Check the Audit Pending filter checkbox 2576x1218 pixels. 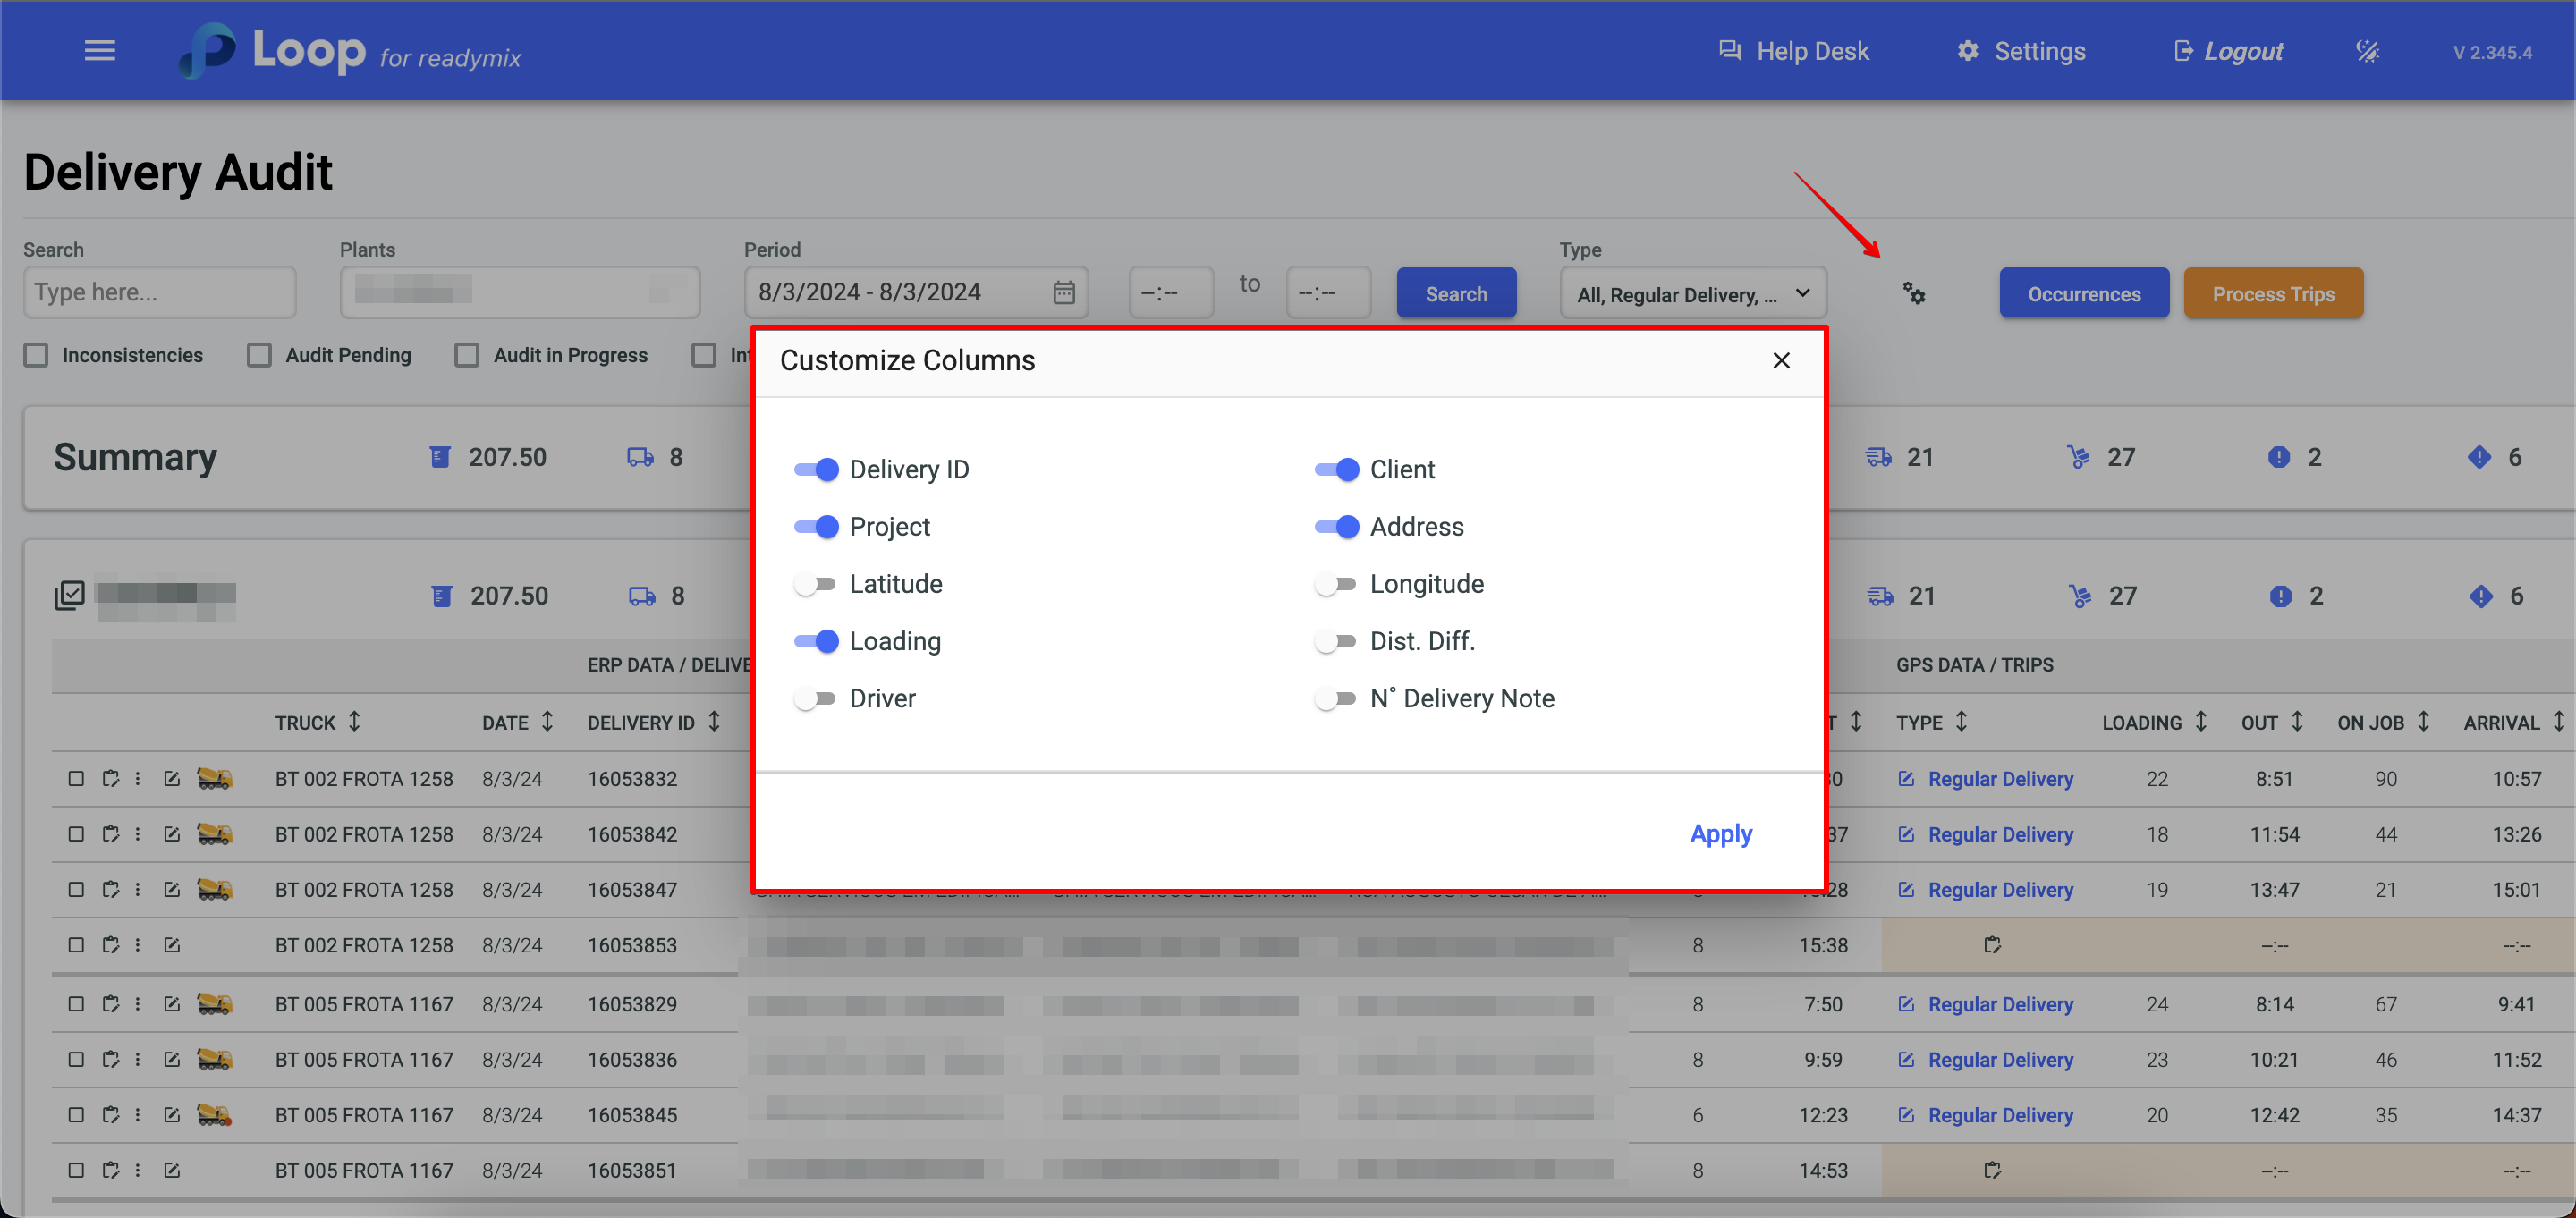[259, 355]
